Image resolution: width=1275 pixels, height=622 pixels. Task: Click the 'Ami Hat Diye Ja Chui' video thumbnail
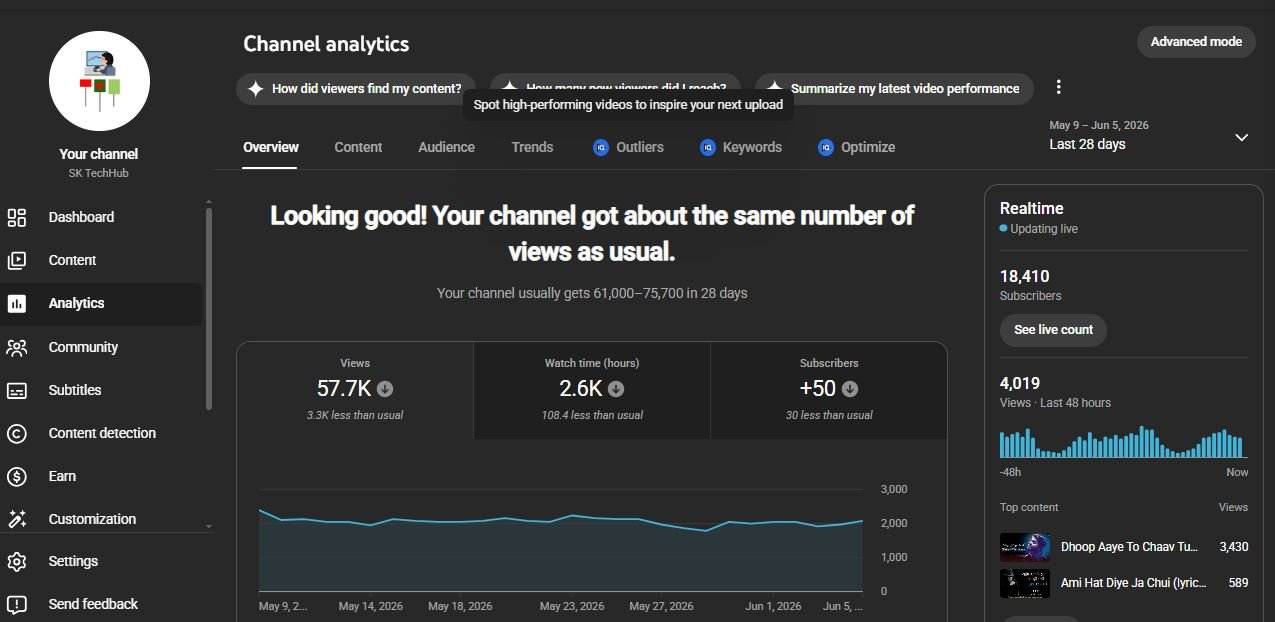1025,583
